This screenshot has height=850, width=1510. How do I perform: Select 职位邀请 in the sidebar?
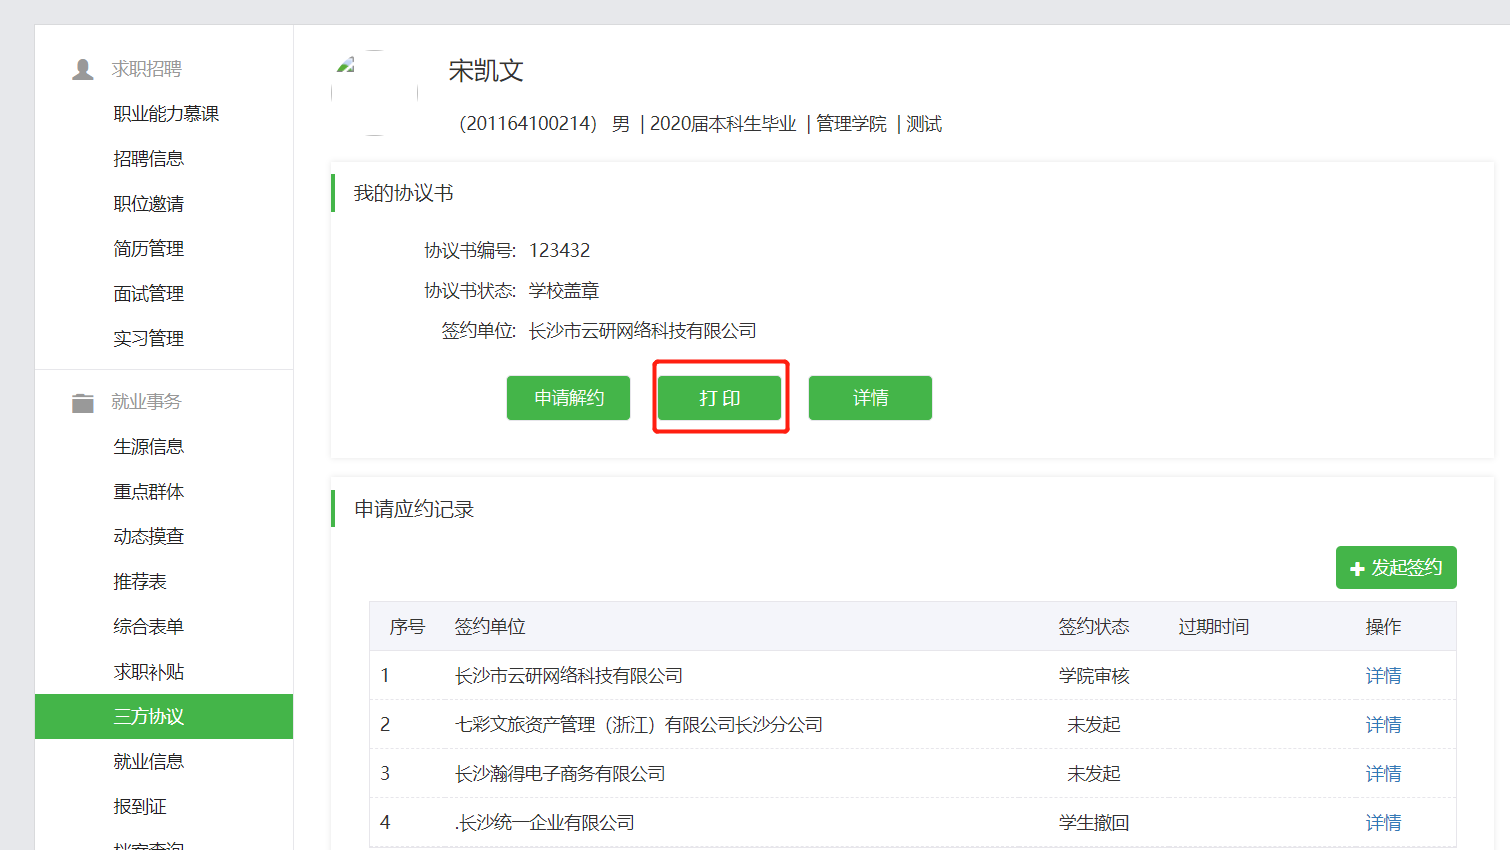[x=149, y=204]
